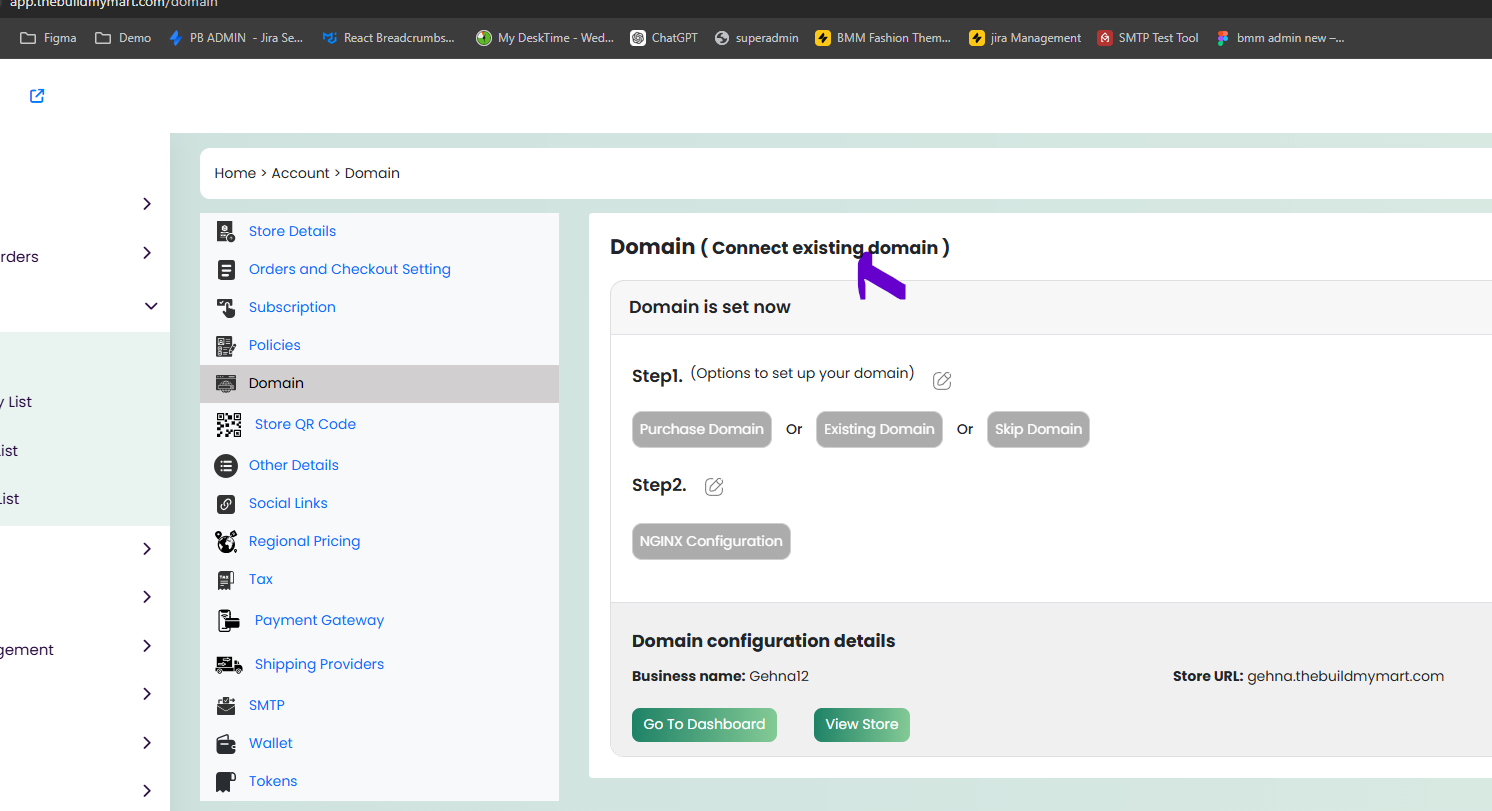Click the Skip Domain button
The image size is (1492, 811).
[x=1038, y=429]
